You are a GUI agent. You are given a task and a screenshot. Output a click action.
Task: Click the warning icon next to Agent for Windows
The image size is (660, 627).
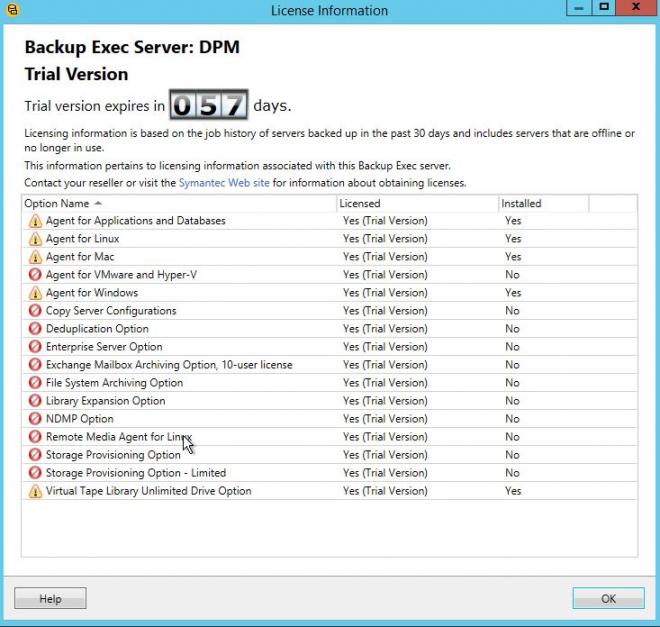(x=36, y=293)
